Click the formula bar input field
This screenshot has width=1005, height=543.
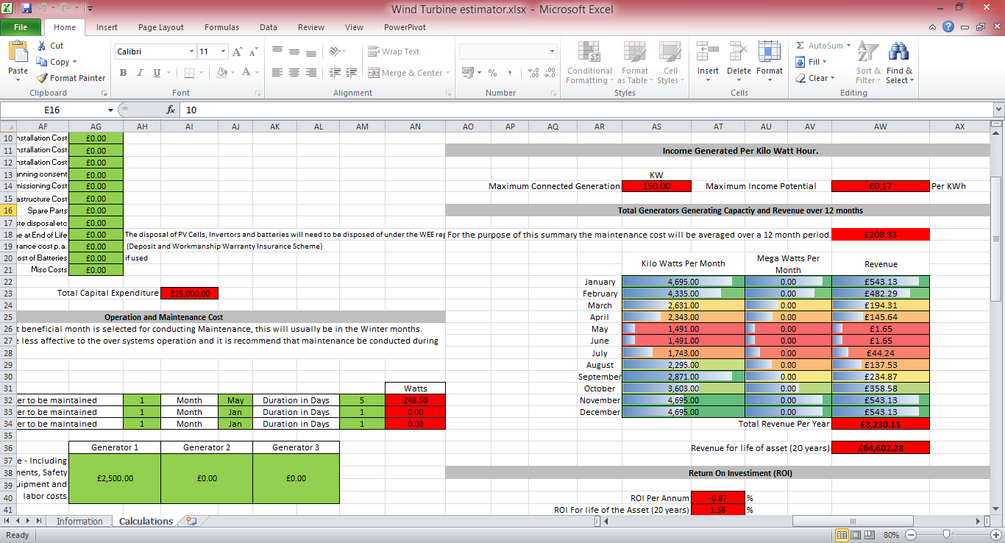586,110
